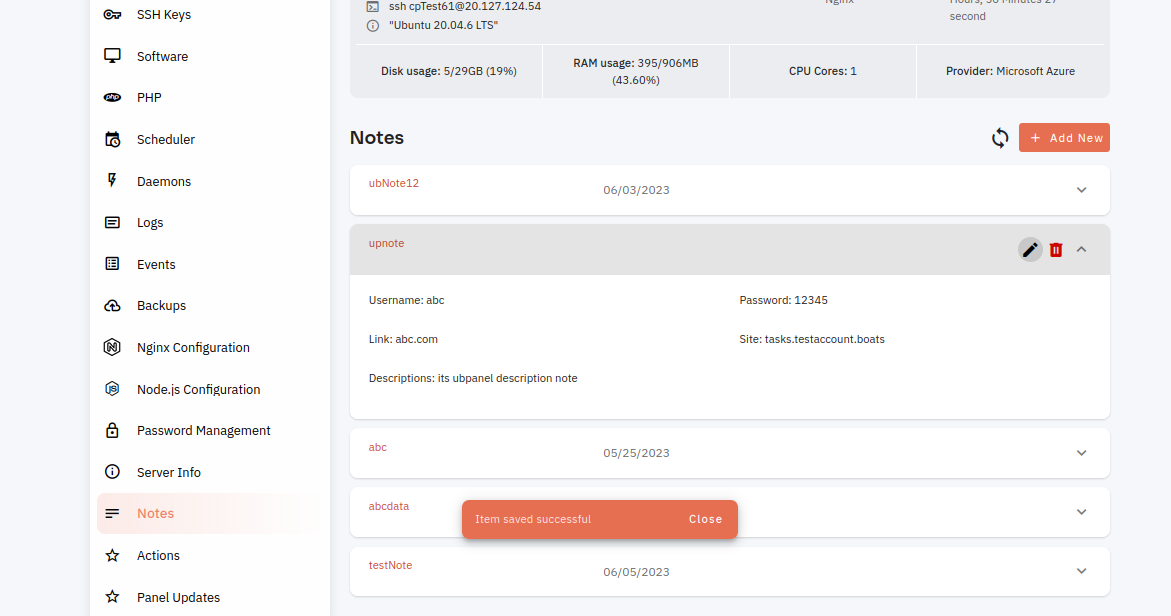Image resolution: width=1171 pixels, height=616 pixels.
Task: Click the upnote note title
Action: [386, 243]
